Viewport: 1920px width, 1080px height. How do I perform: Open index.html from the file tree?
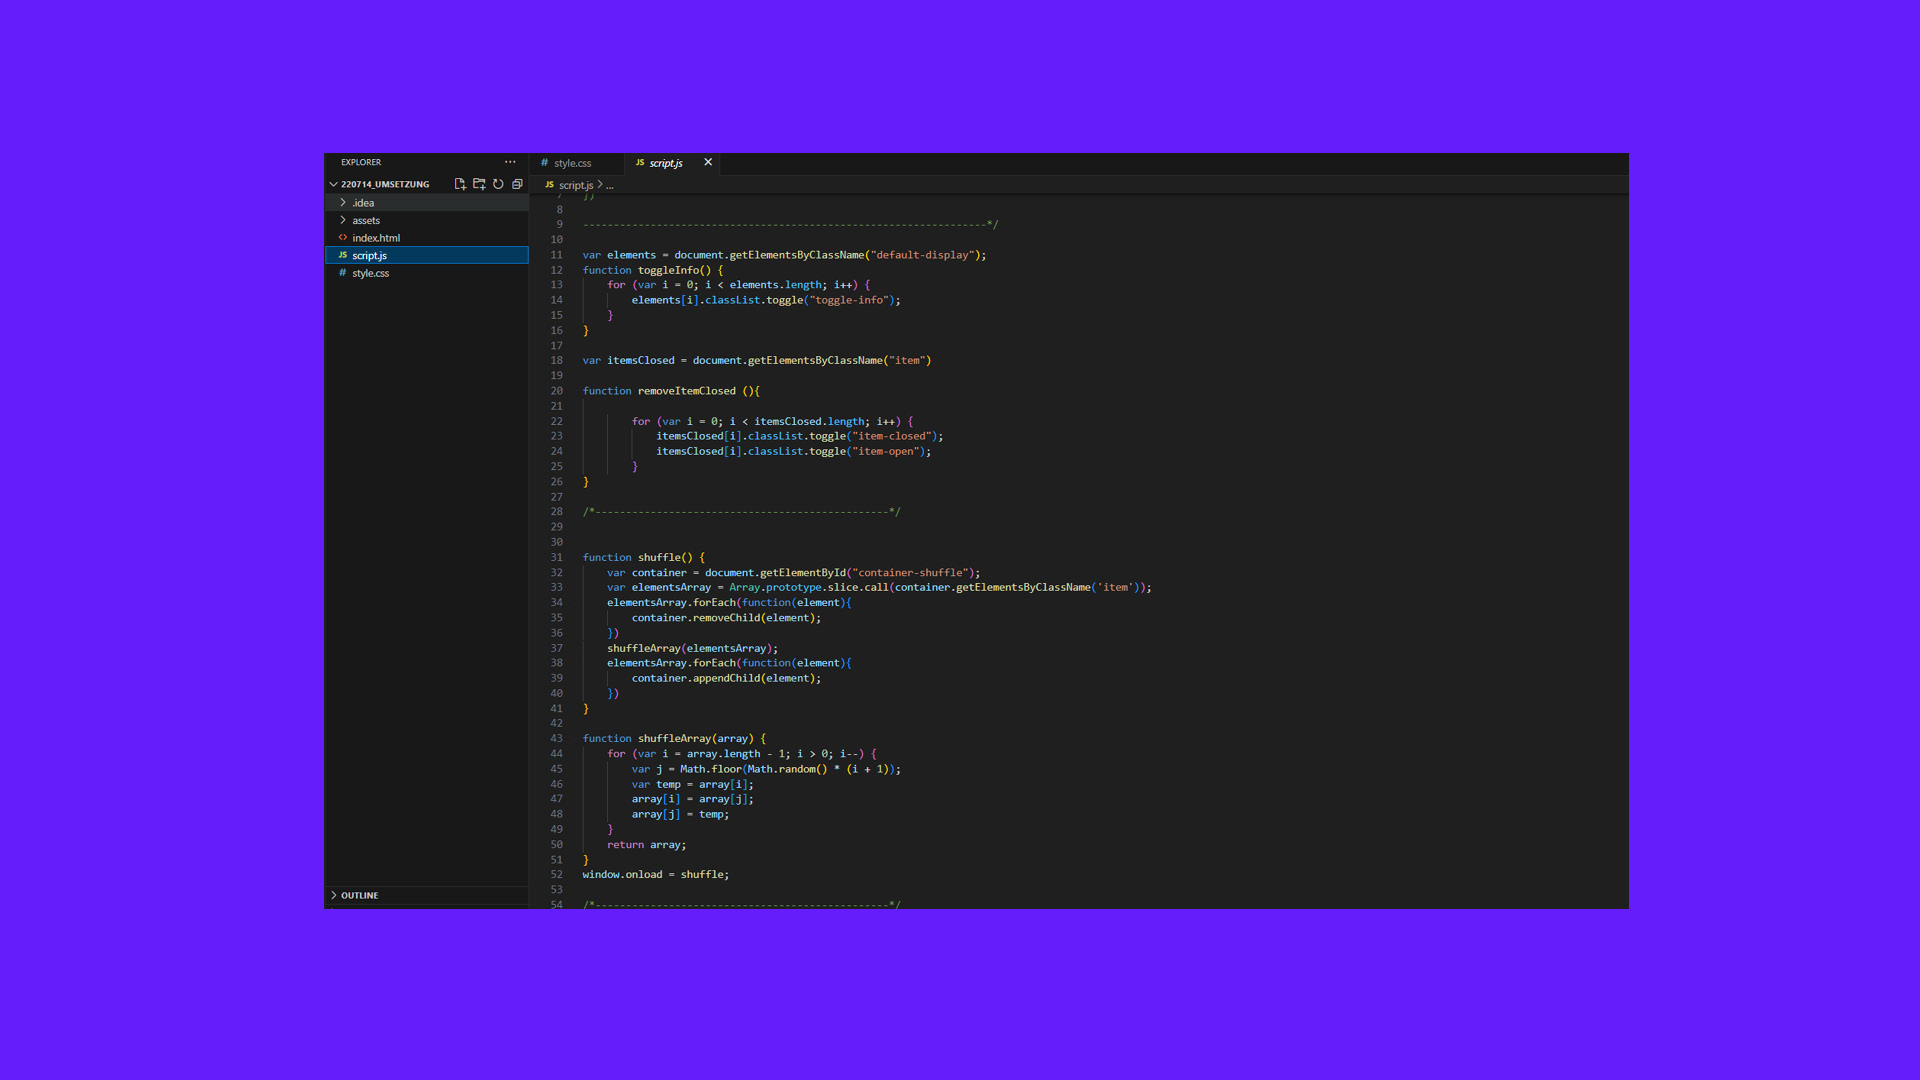(x=376, y=238)
